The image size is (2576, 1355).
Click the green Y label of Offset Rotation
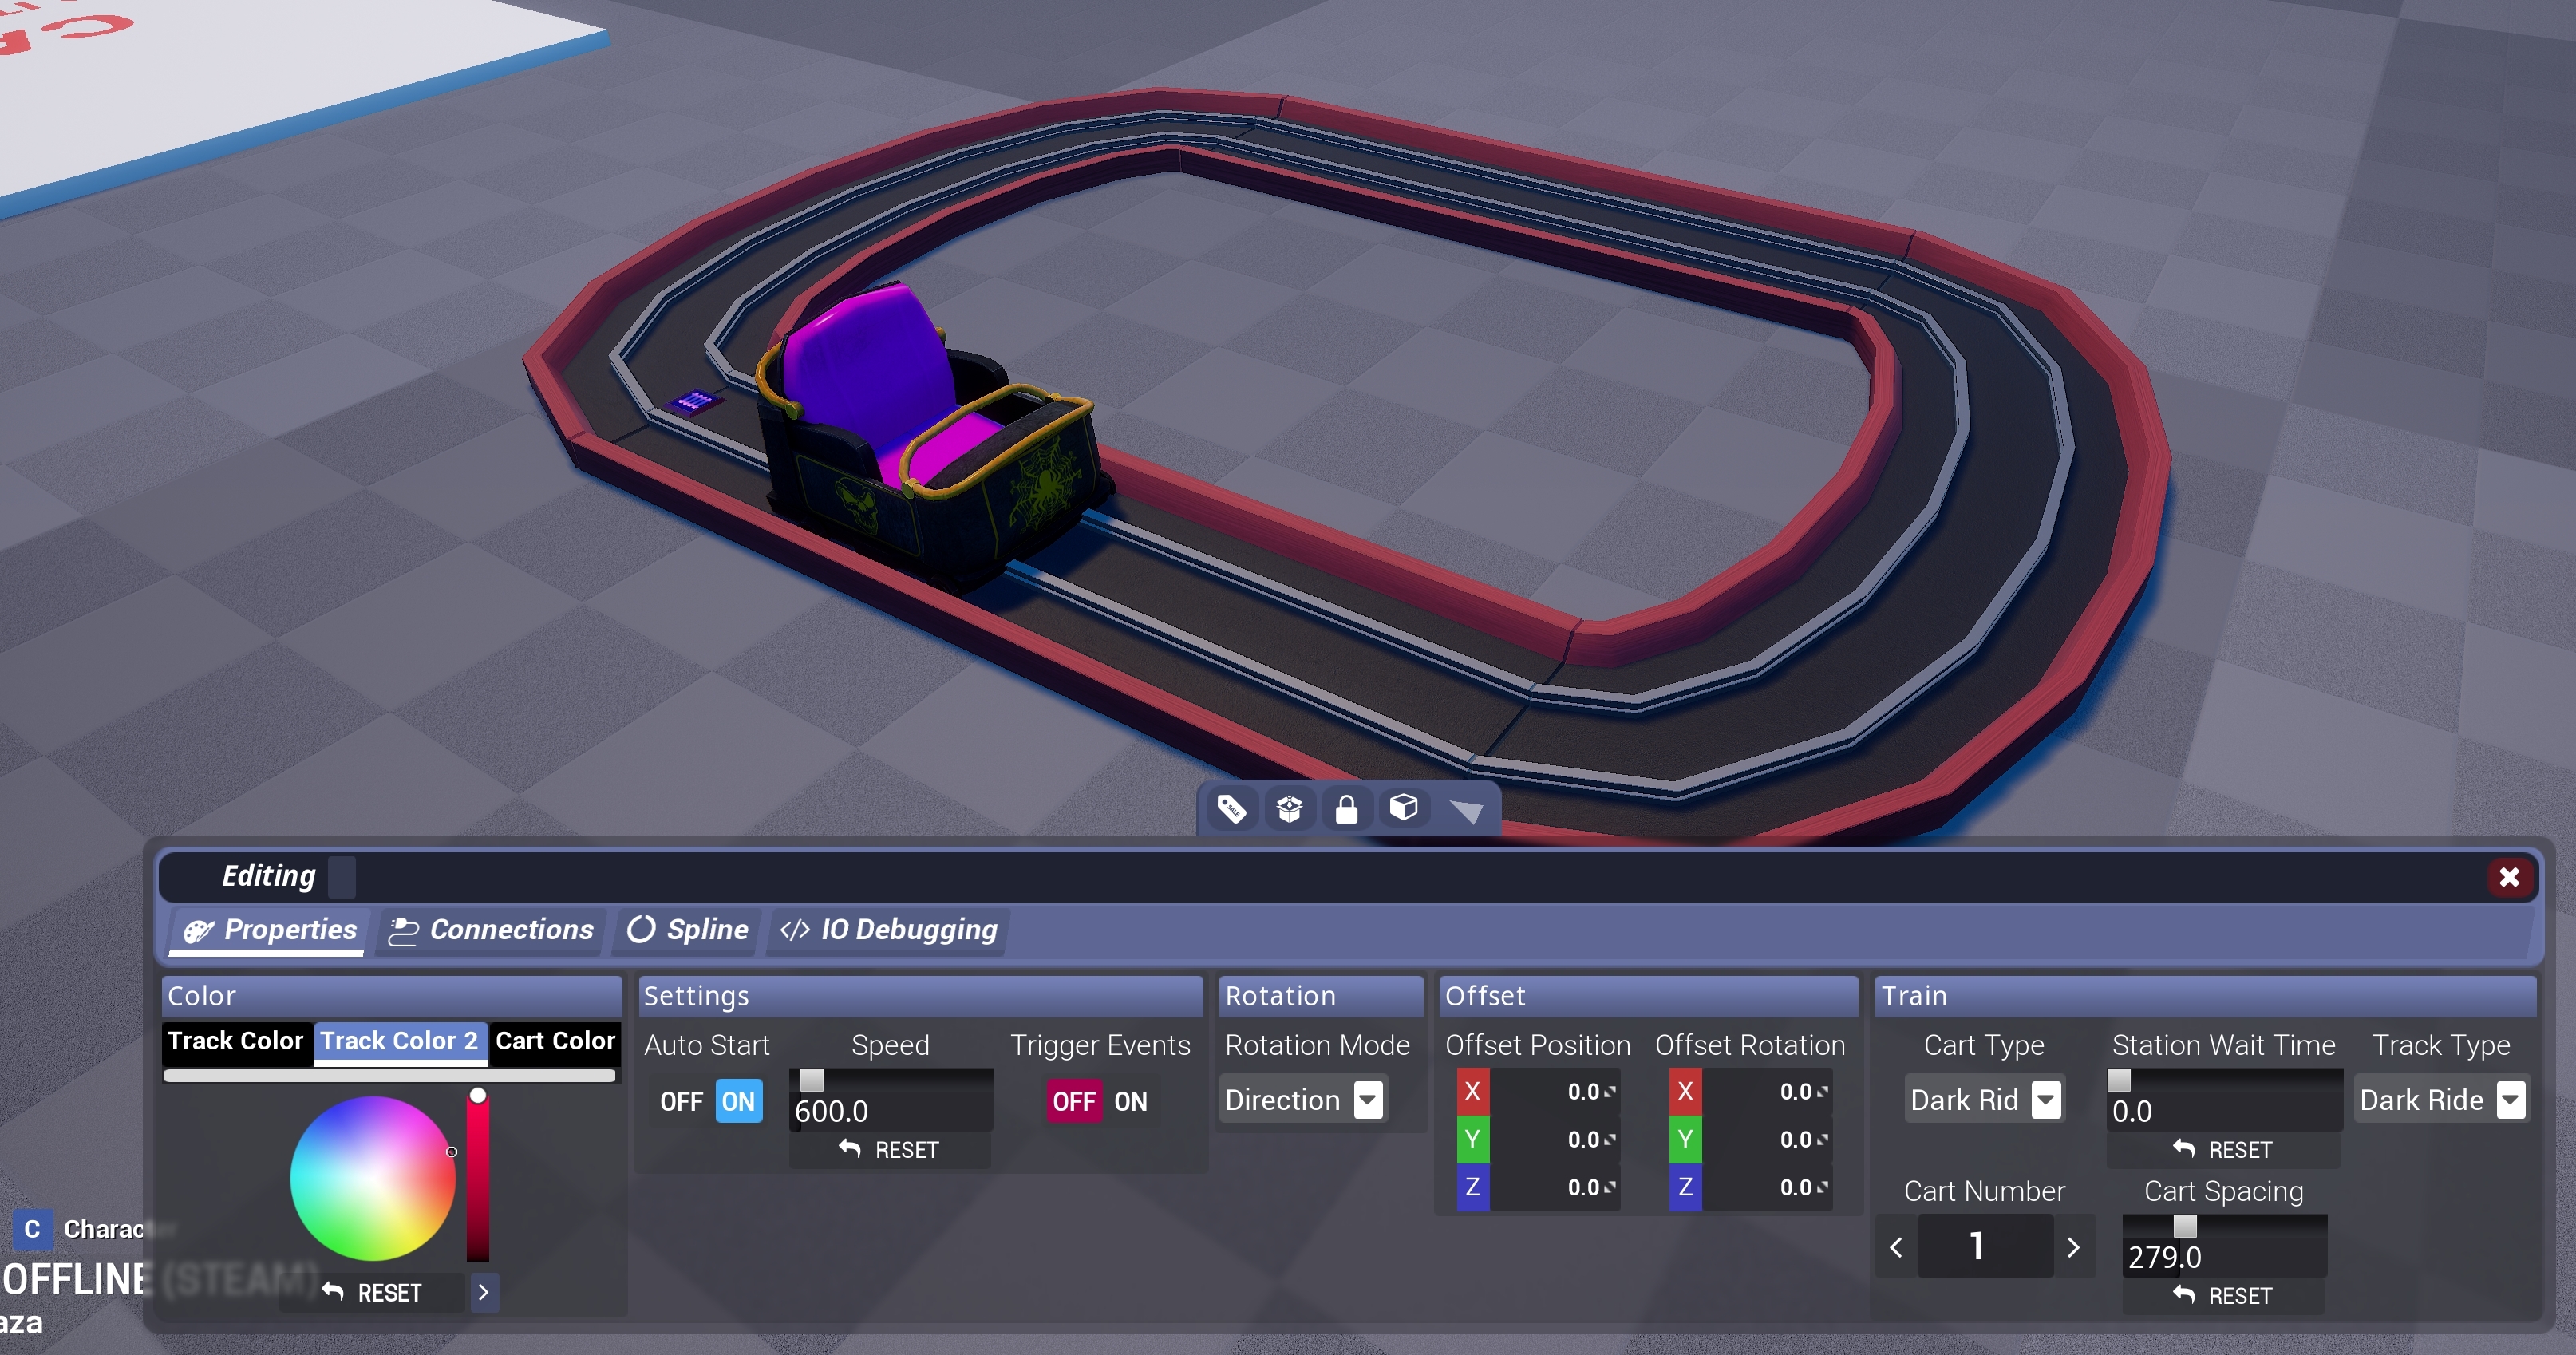[1686, 1139]
